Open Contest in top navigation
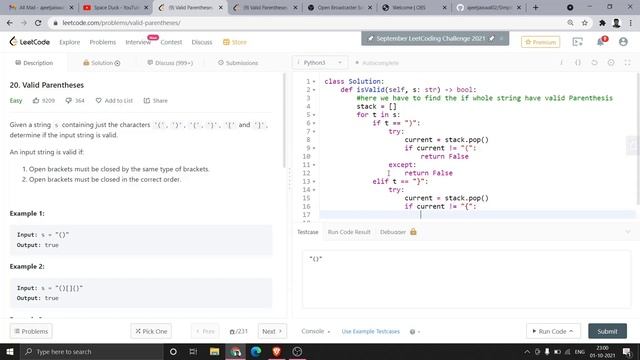The height and width of the screenshot is (360, 640). (171, 42)
